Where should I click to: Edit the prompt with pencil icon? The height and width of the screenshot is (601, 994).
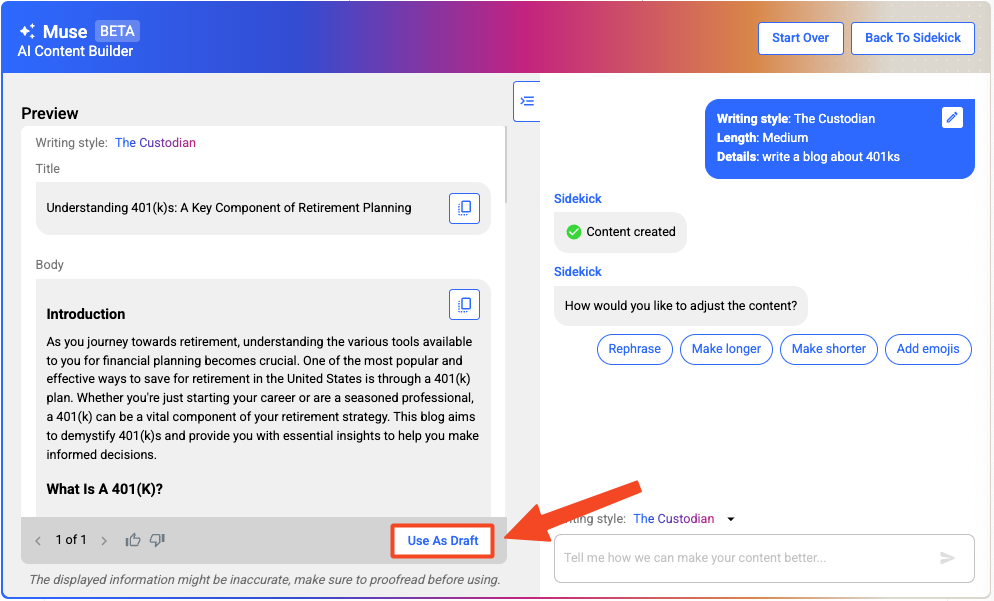point(952,118)
